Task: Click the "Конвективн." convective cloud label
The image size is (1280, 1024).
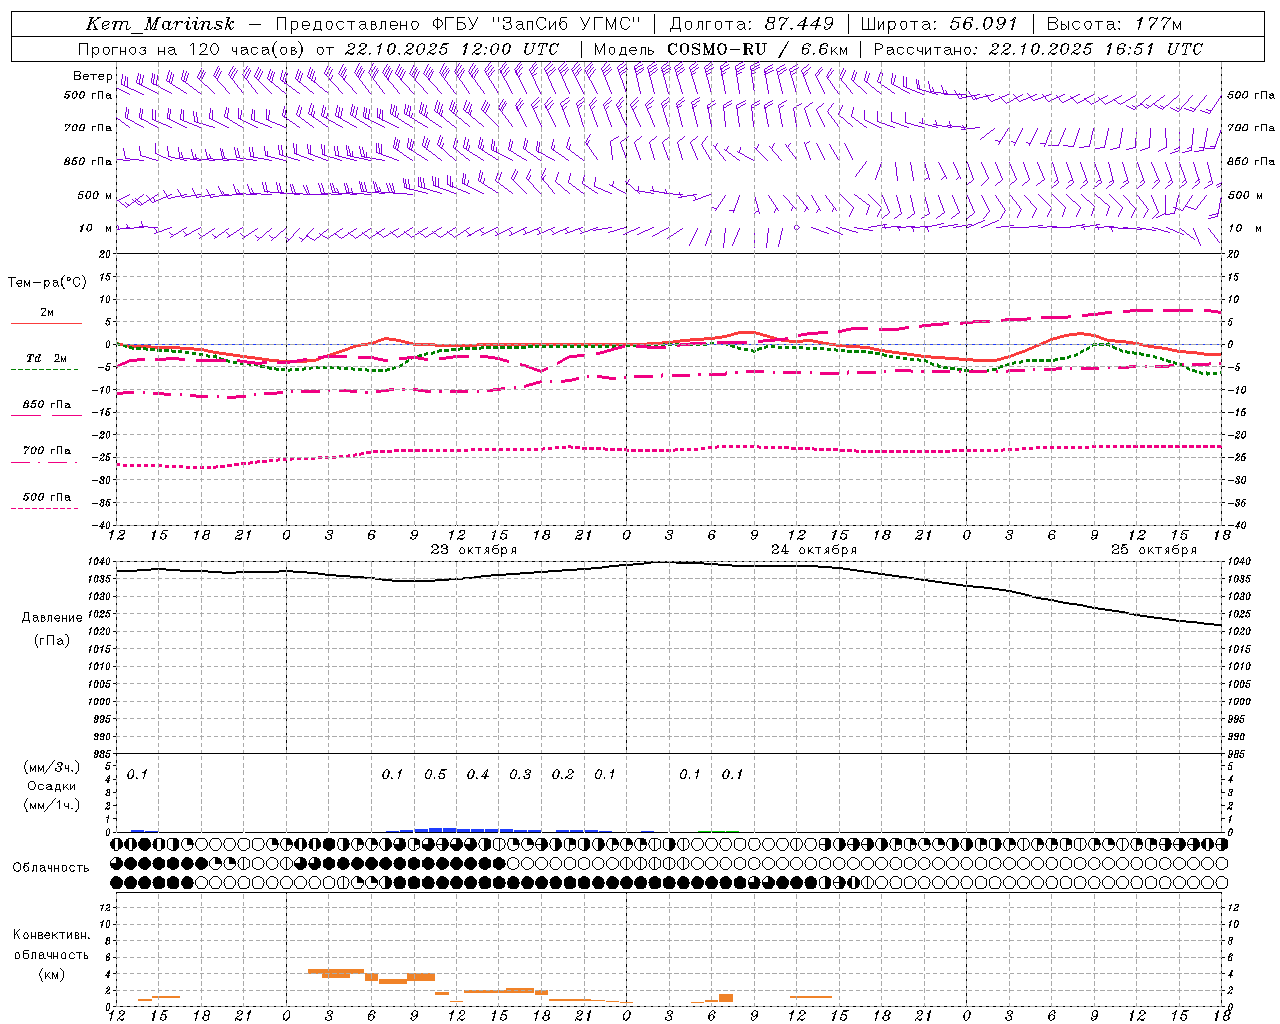Action: point(51,935)
